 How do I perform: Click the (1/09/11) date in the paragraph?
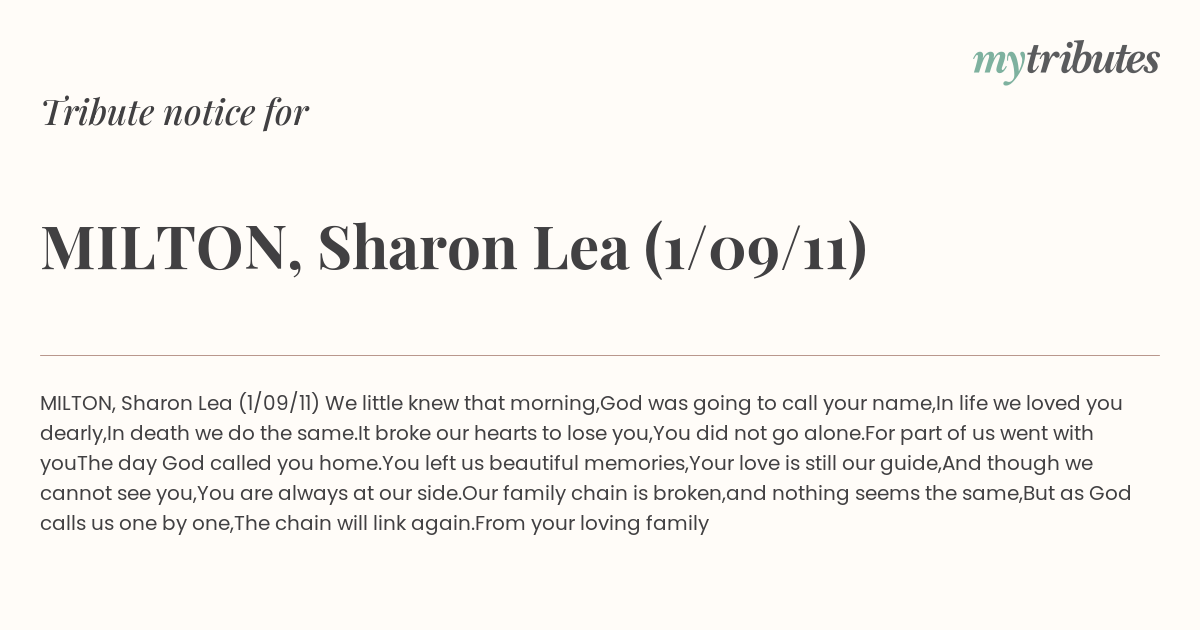point(279,403)
